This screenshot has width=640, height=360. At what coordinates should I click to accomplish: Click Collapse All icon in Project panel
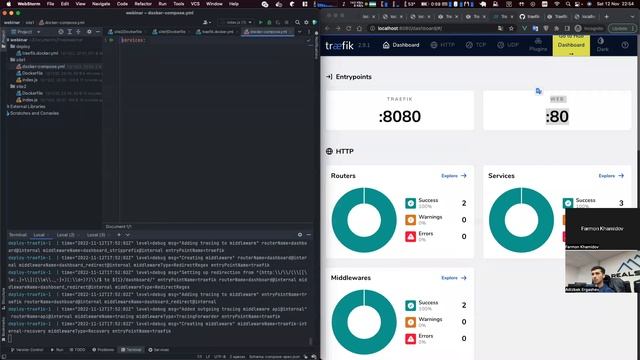78,31
